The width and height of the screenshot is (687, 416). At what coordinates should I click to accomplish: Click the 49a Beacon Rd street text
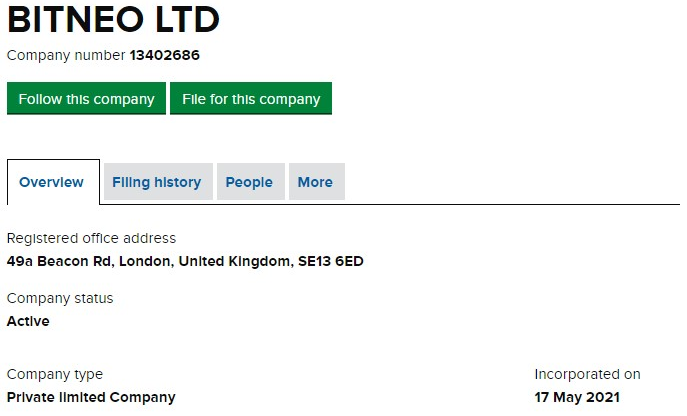click(x=62, y=262)
